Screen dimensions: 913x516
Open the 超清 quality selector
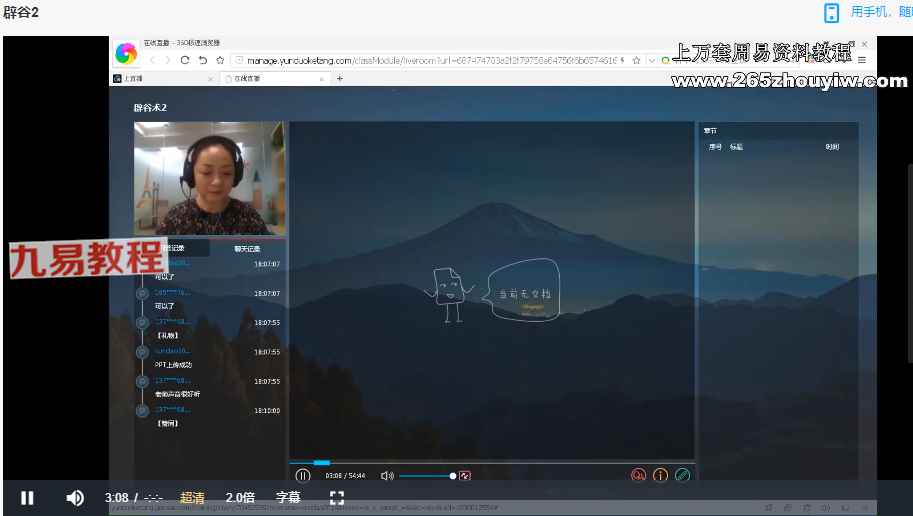pos(192,498)
